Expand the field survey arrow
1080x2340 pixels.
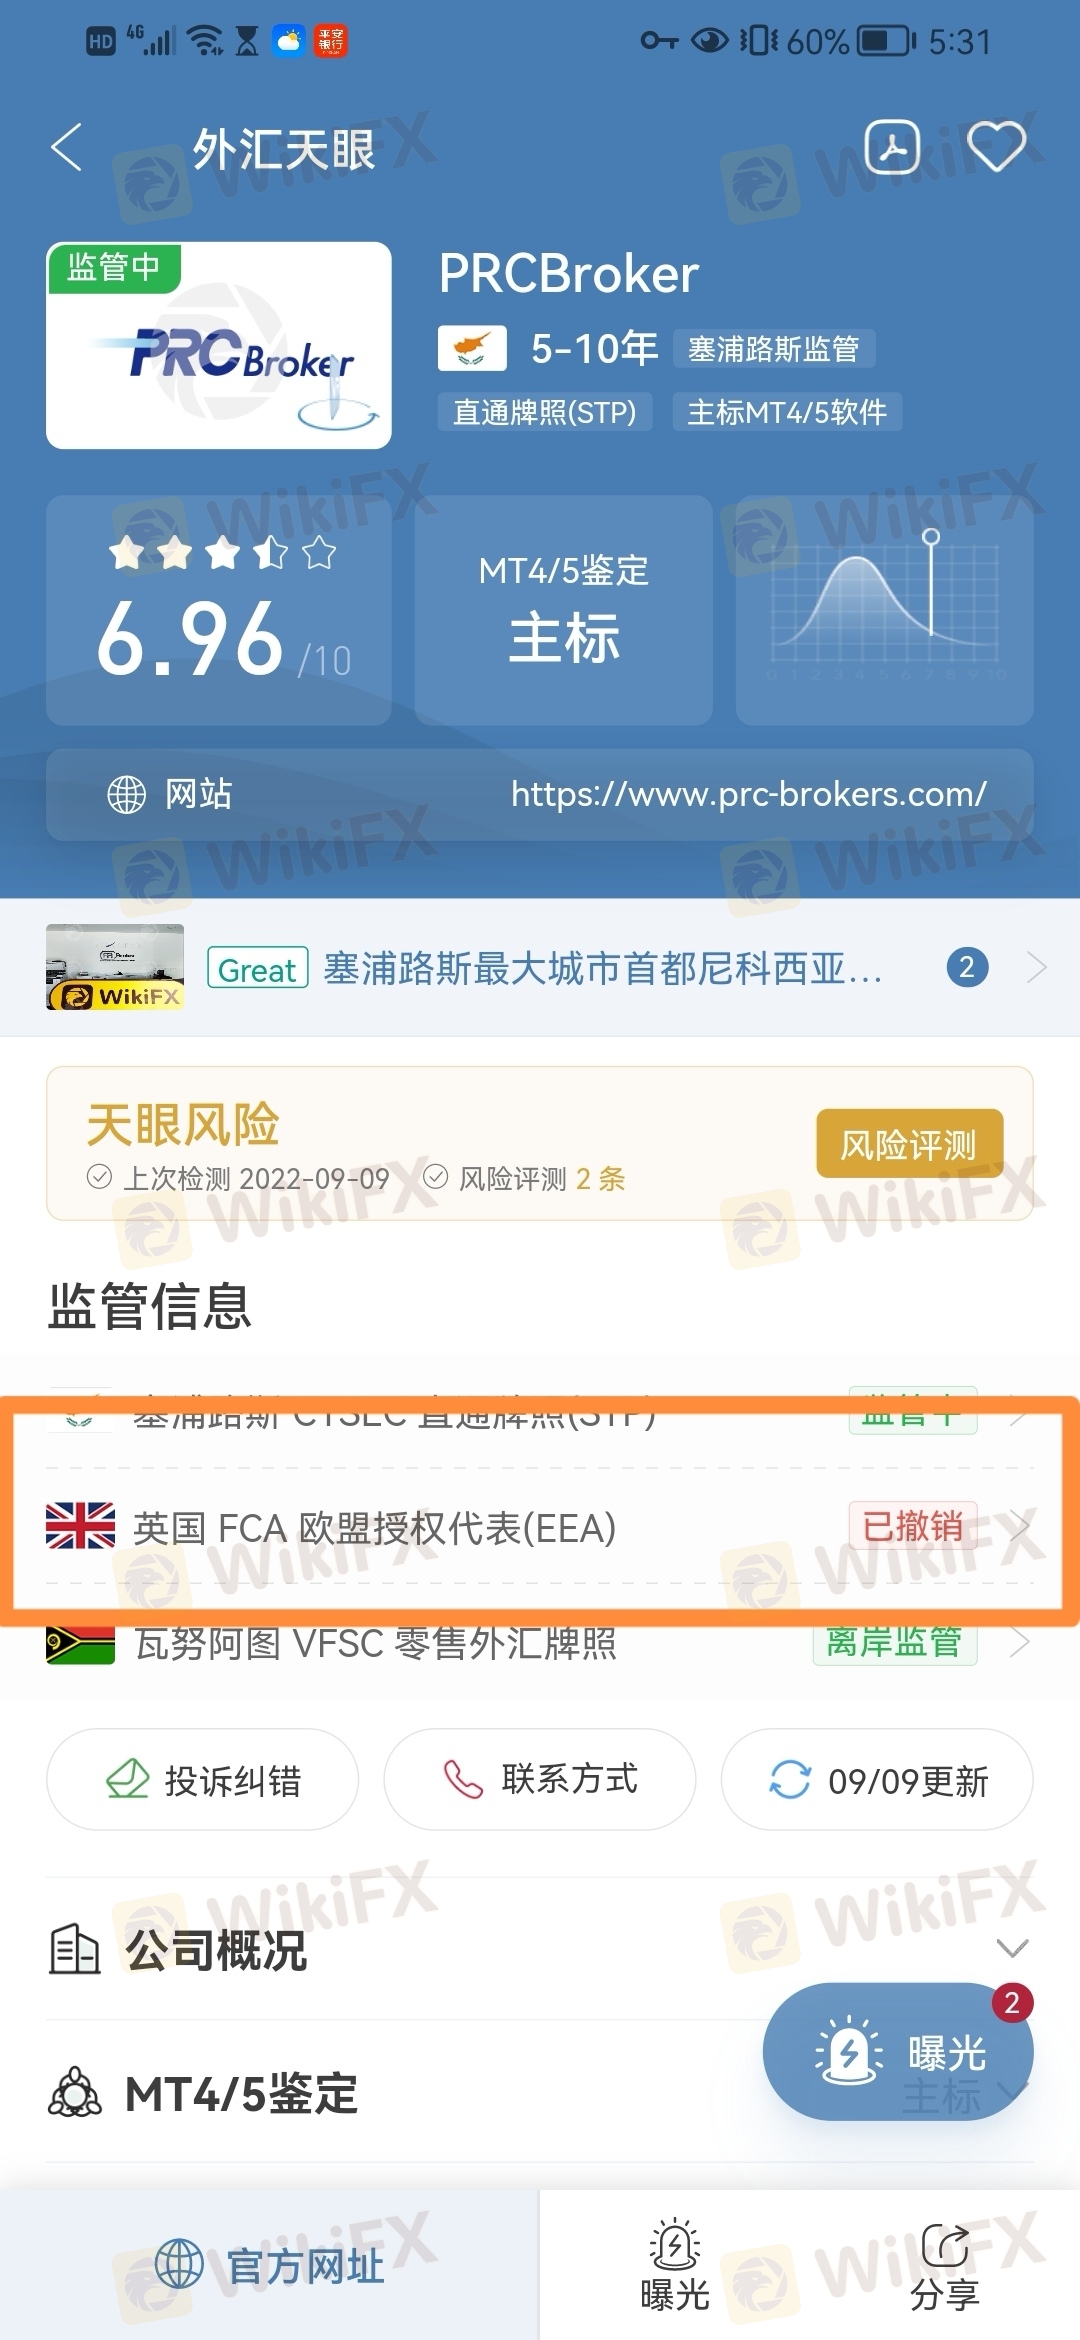pos(1036,967)
